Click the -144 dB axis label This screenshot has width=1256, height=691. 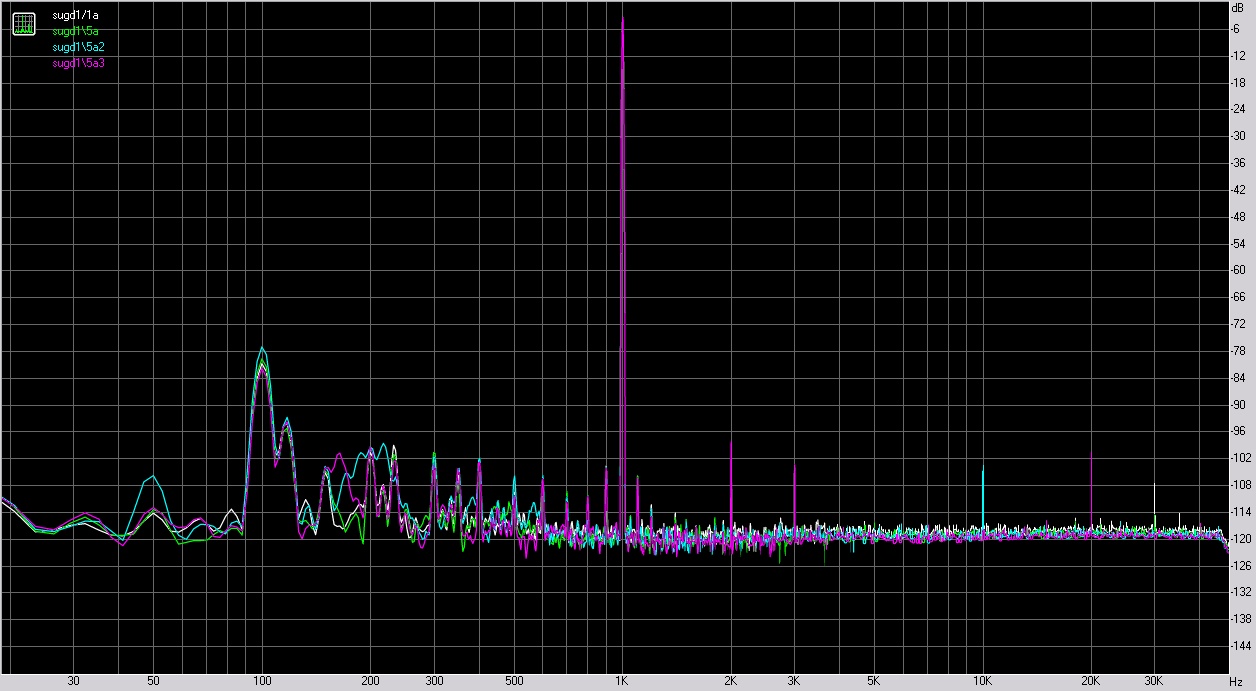pyautogui.click(x=1242, y=648)
